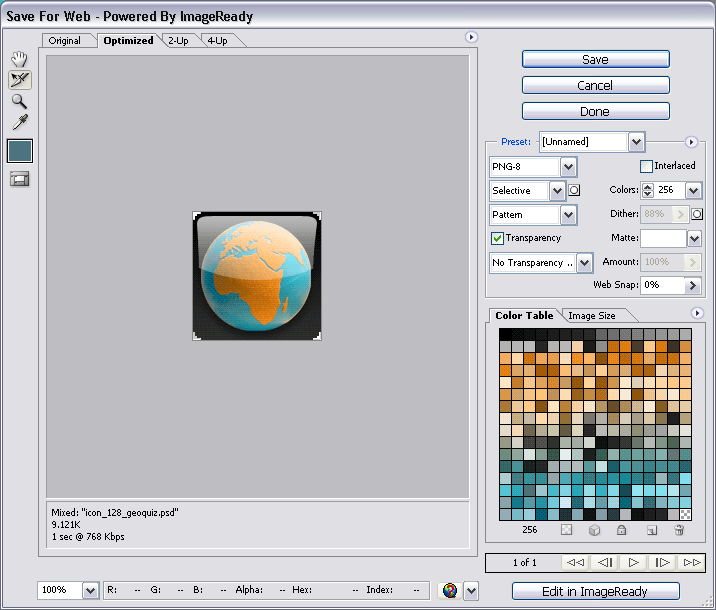Select the Zoom tool

pos(19,101)
